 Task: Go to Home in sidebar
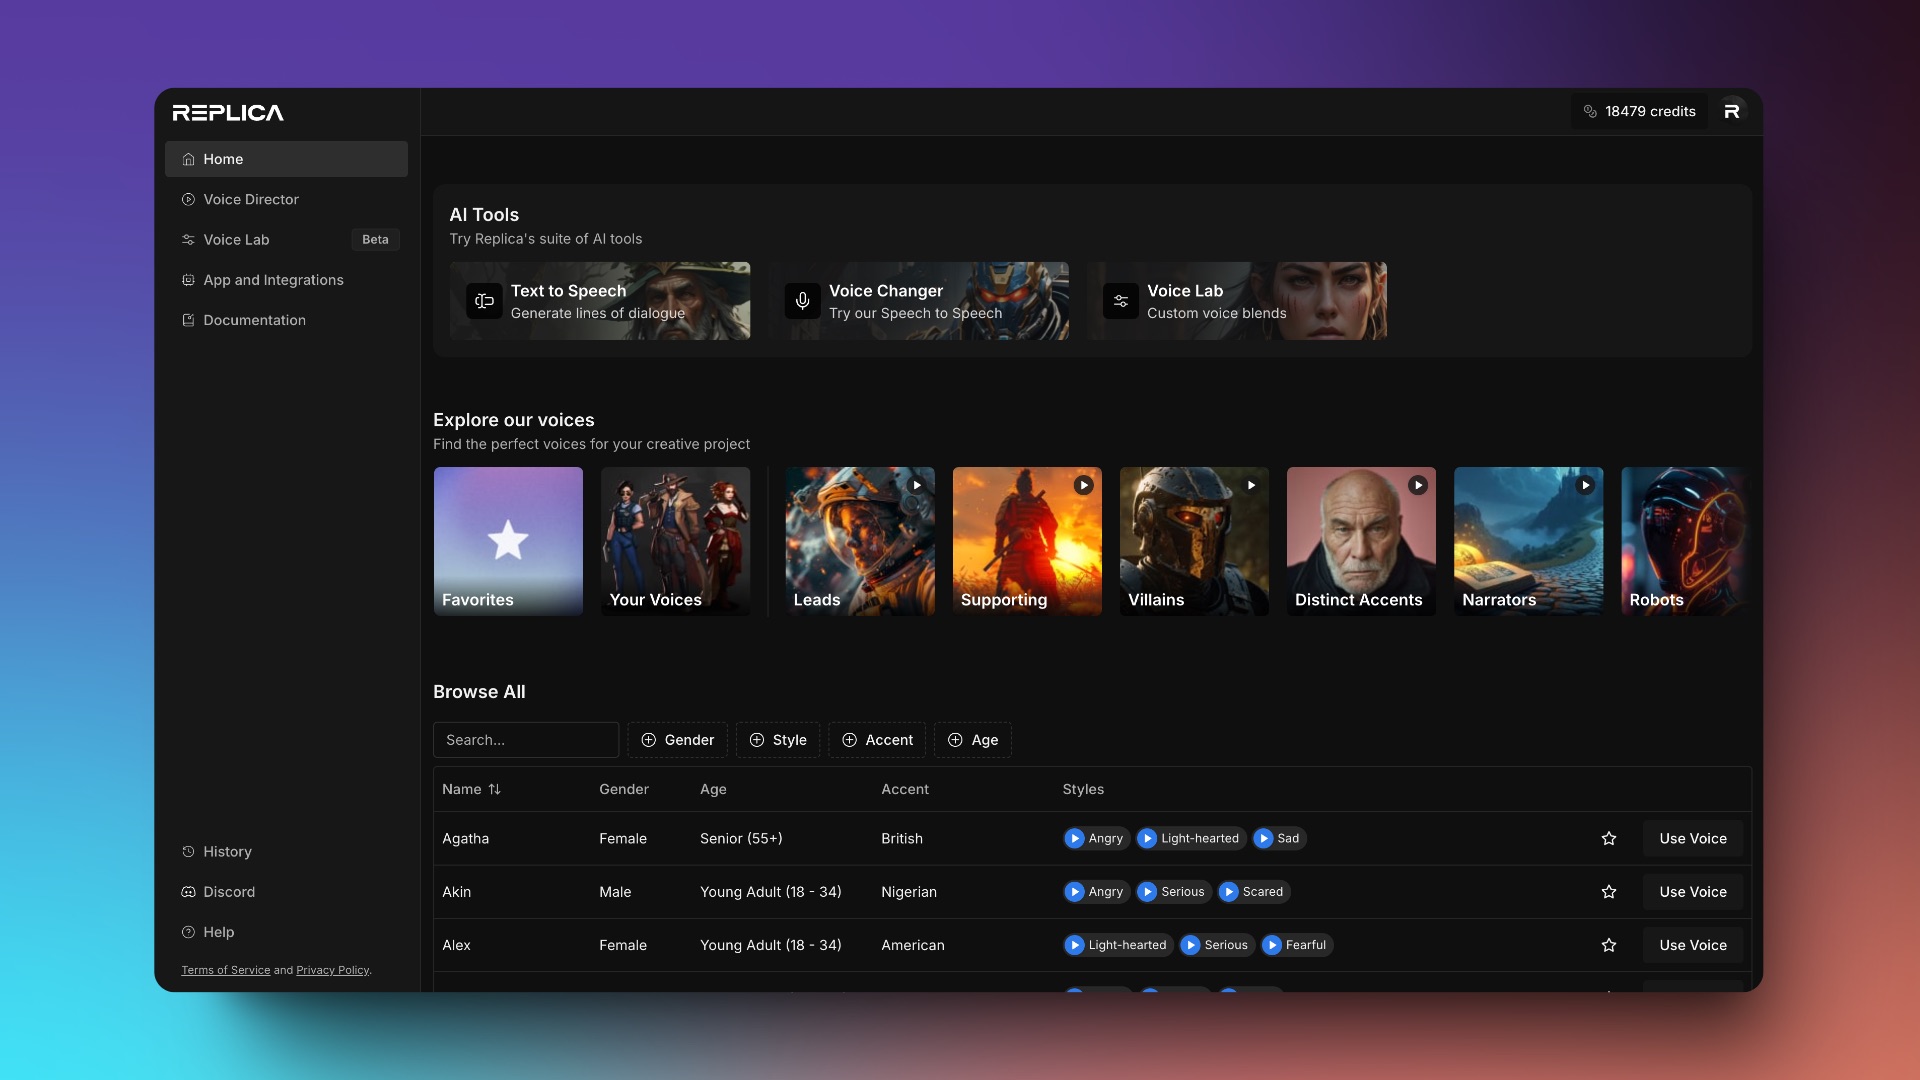(x=286, y=159)
